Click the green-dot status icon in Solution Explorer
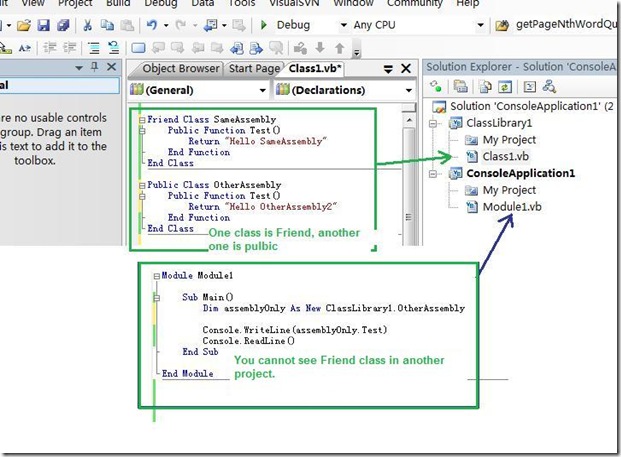This screenshot has width=621, height=457. [436, 86]
